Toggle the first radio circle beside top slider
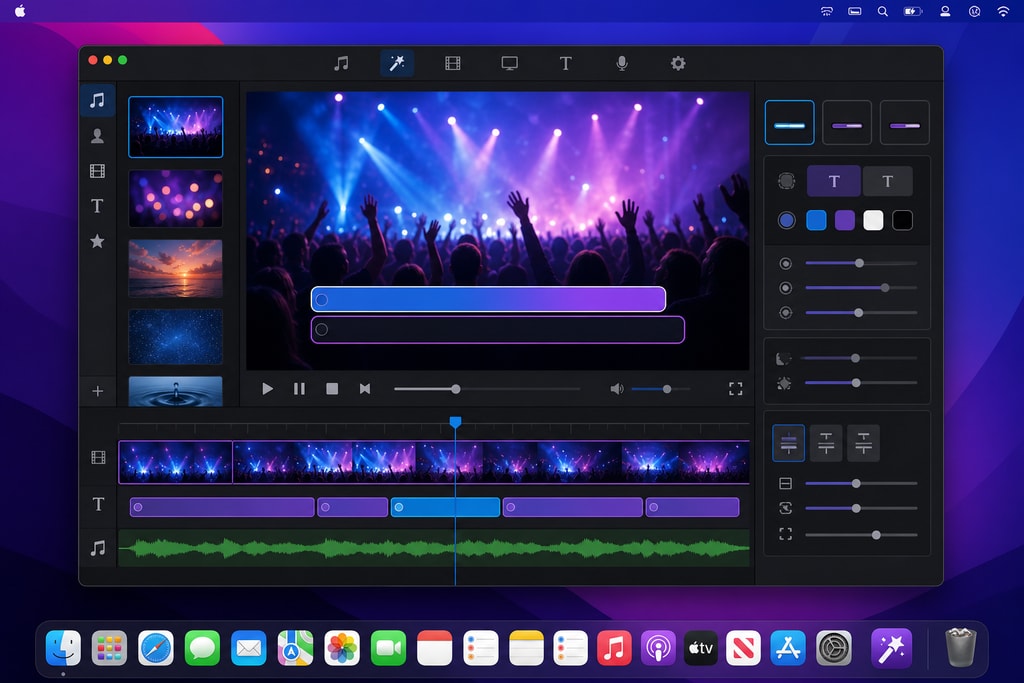This screenshot has height=683, width=1024. click(x=786, y=263)
